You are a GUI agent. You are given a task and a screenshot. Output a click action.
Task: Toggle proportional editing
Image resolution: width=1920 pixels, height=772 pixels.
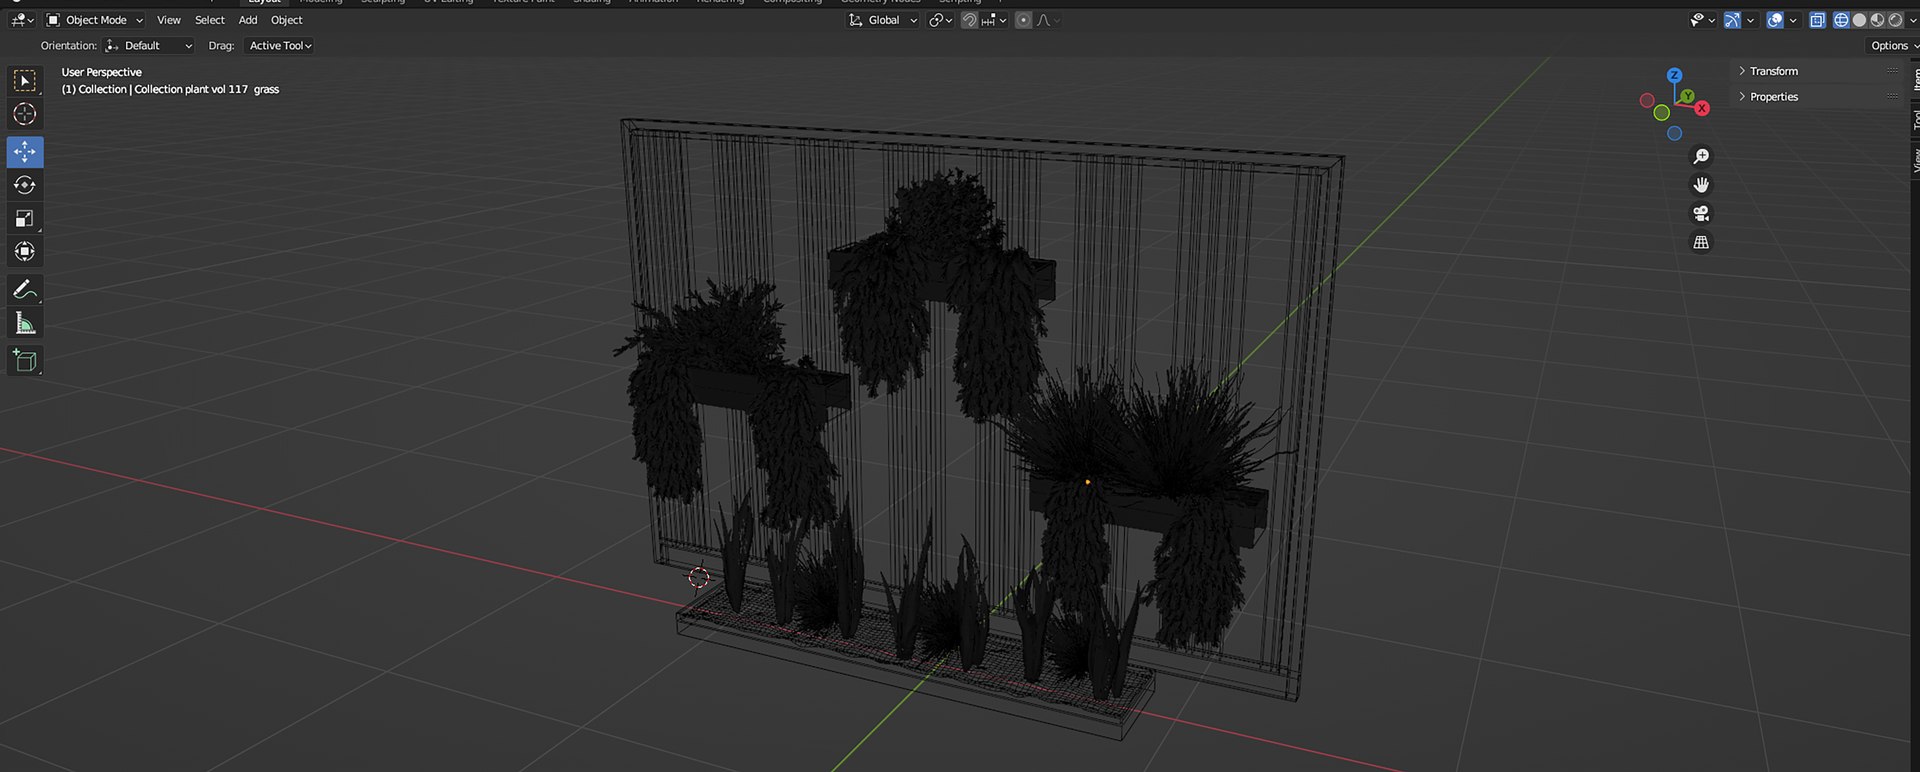(1023, 20)
